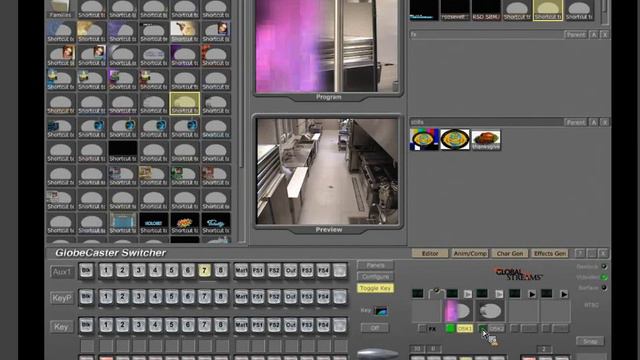Toggle the DSK2 enable light
Viewport: 640px width, 360px height.
coord(482,329)
